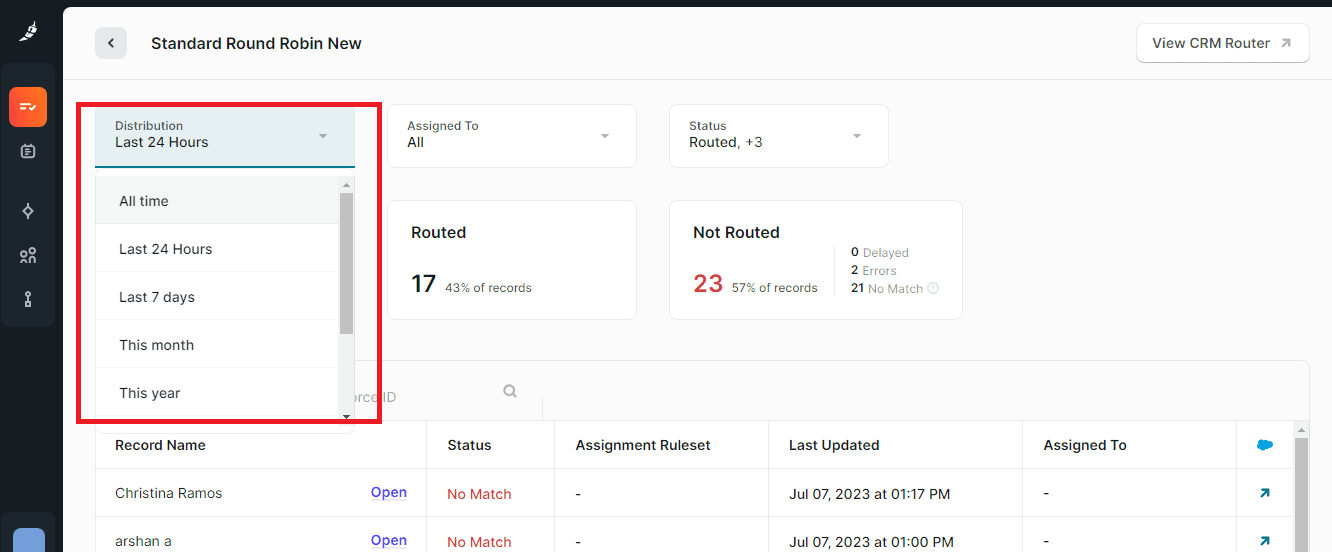Open the highlighted orange routing icon

[28, 107]
